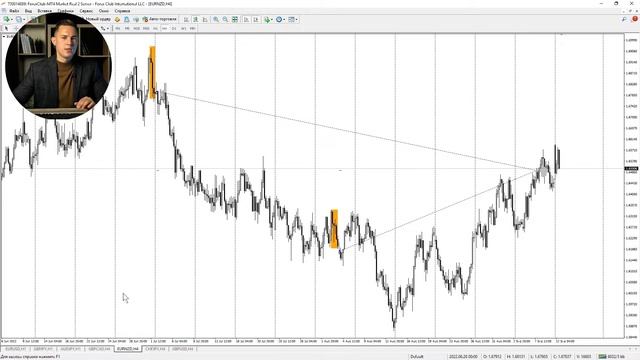Expand the line tools dropdown arrow
The image size is (640, 360).
tap(108, 28)
